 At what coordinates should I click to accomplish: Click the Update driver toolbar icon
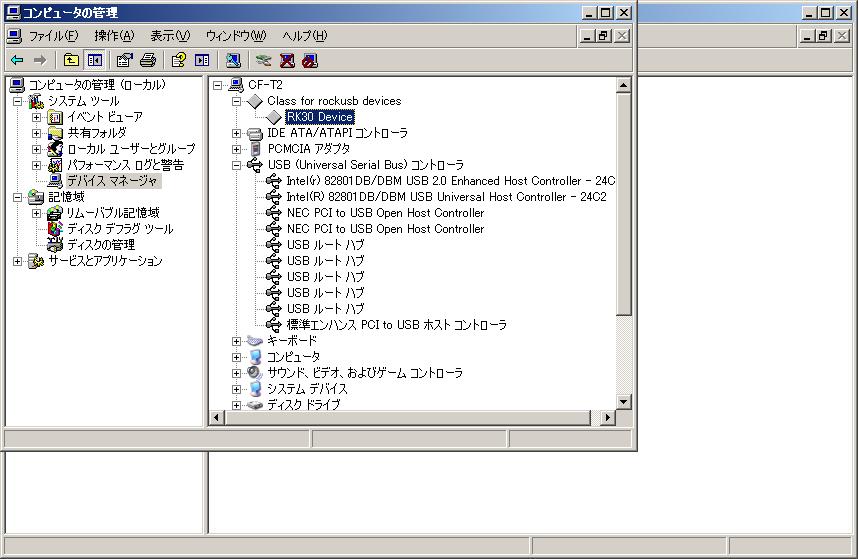pos(263,60)
